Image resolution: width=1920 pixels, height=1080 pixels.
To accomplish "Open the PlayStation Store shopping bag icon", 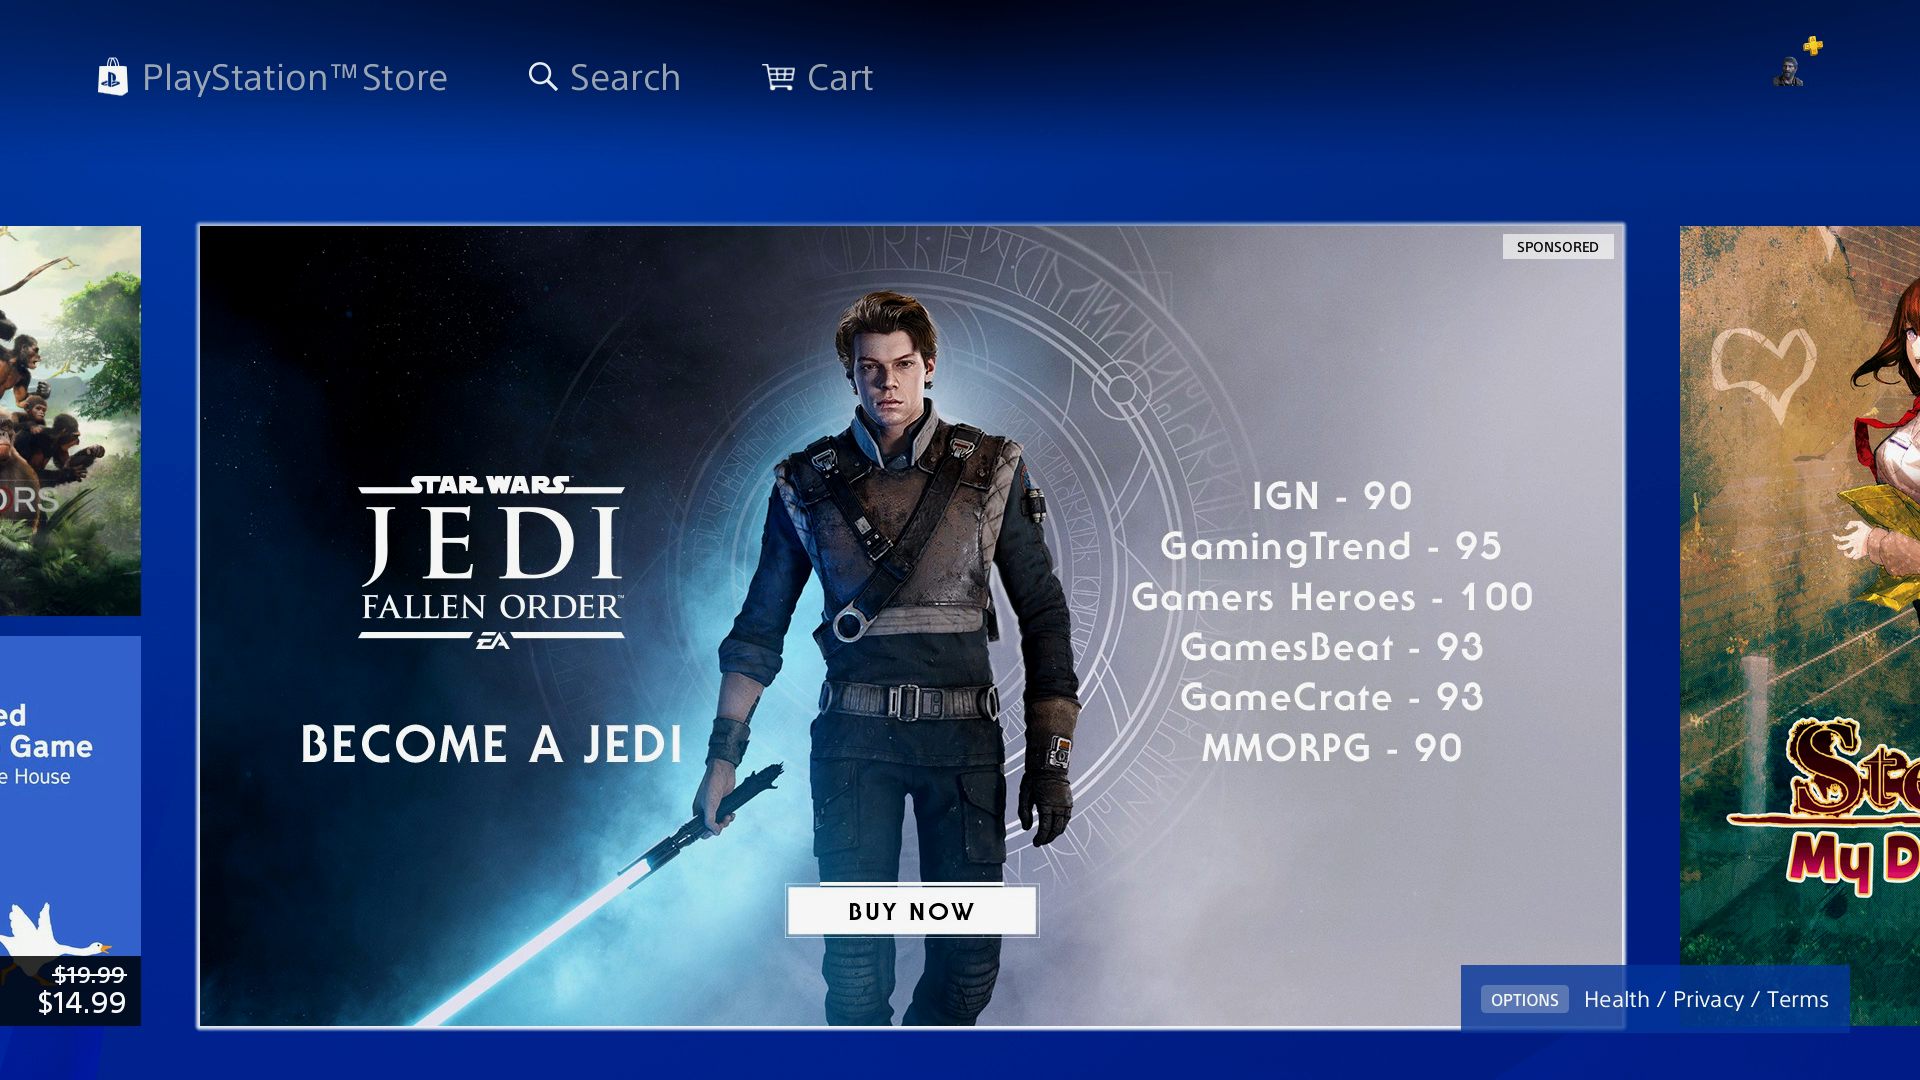I will tap(113, 77).
